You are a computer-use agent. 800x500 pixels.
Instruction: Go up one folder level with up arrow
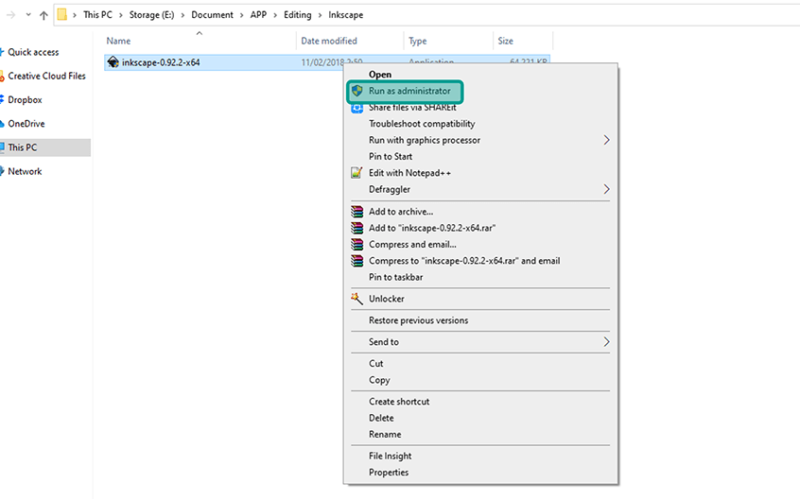(x=44, y=15)
